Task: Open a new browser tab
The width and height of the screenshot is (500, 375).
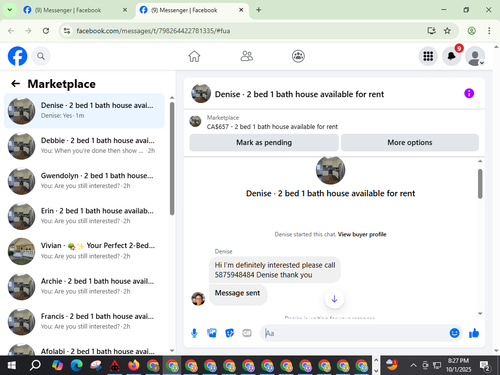Action: [x=259, y=10]
